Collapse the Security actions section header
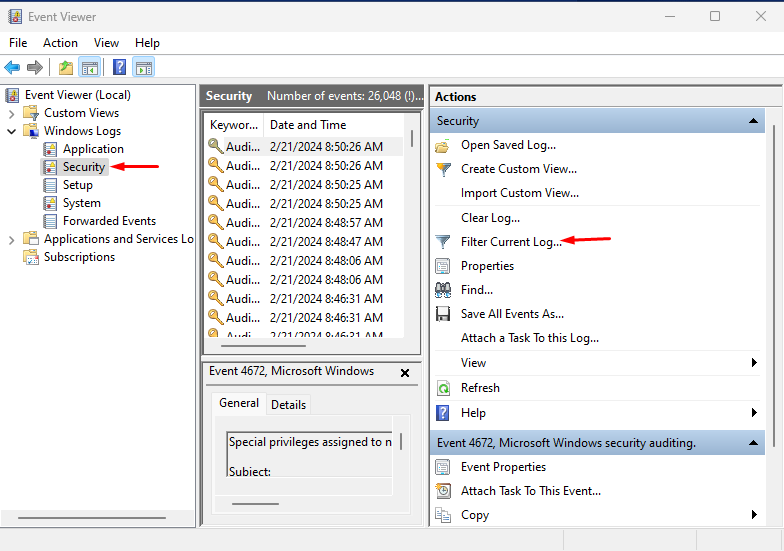This screenshot has width=784, height=551. pyautogui.click(x=755, y=121)
